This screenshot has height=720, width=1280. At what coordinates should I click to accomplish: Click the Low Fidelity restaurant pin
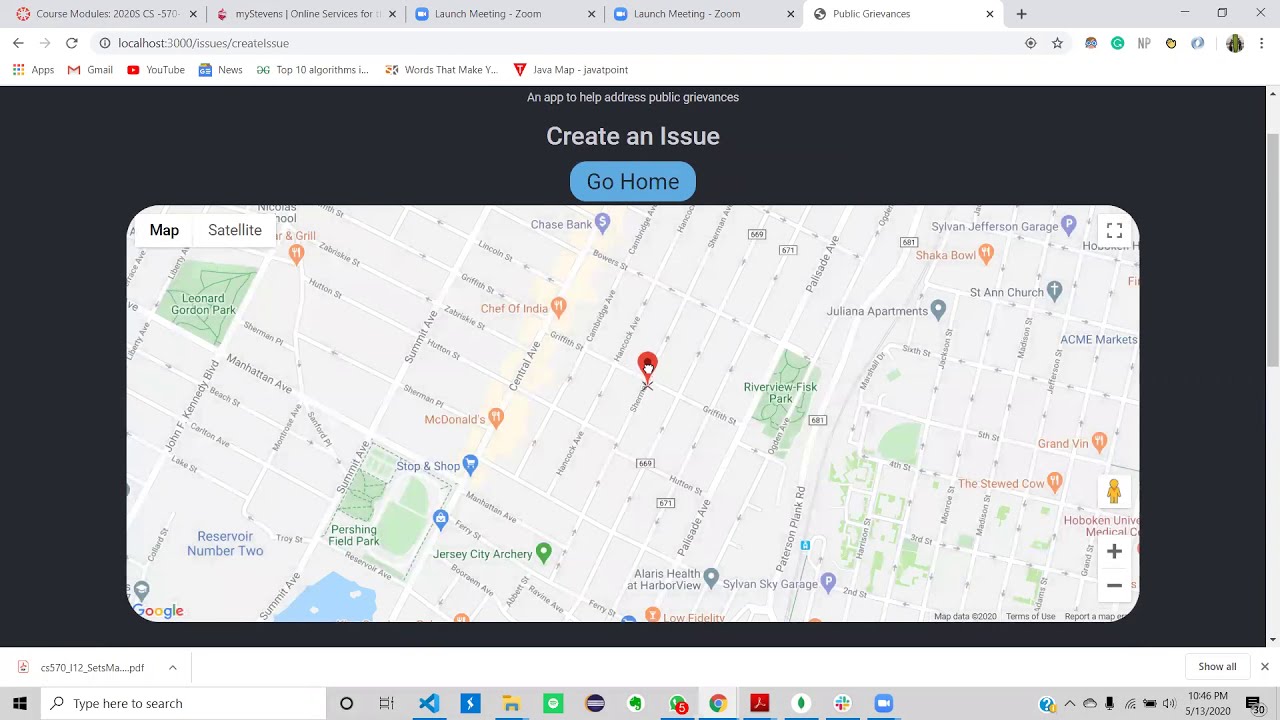[652, 615]
